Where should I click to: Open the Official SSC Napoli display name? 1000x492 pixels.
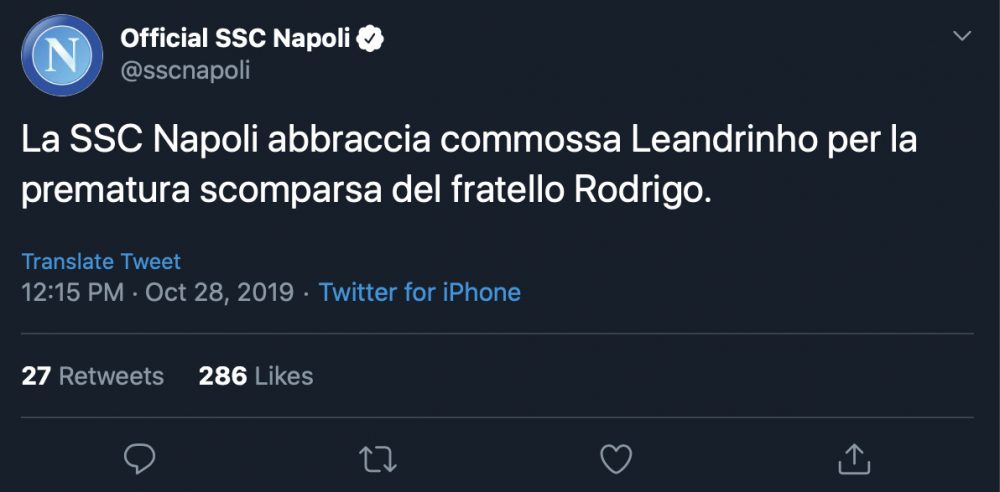tap(235, 39)
